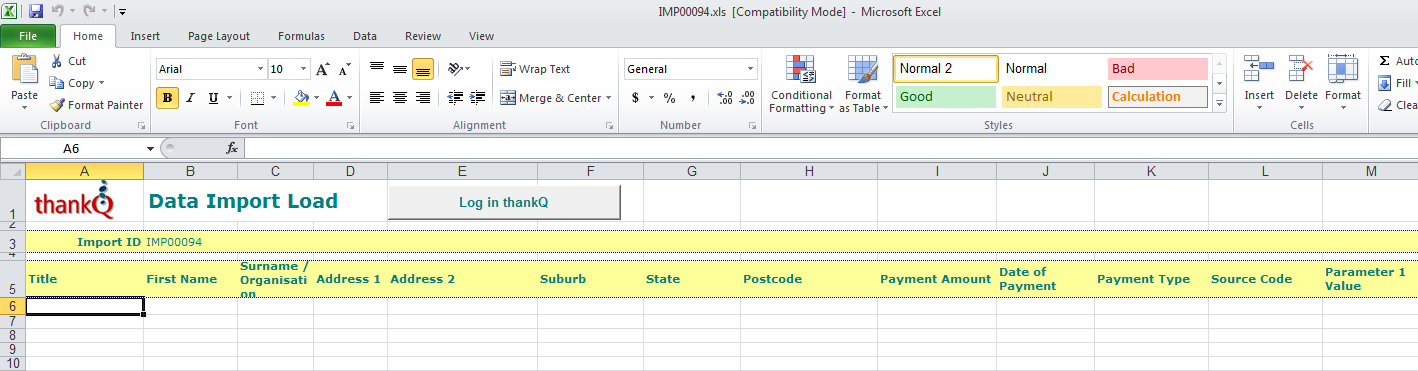Click the Borders icon
1418x371 pixels.
[x=256, y=98]
